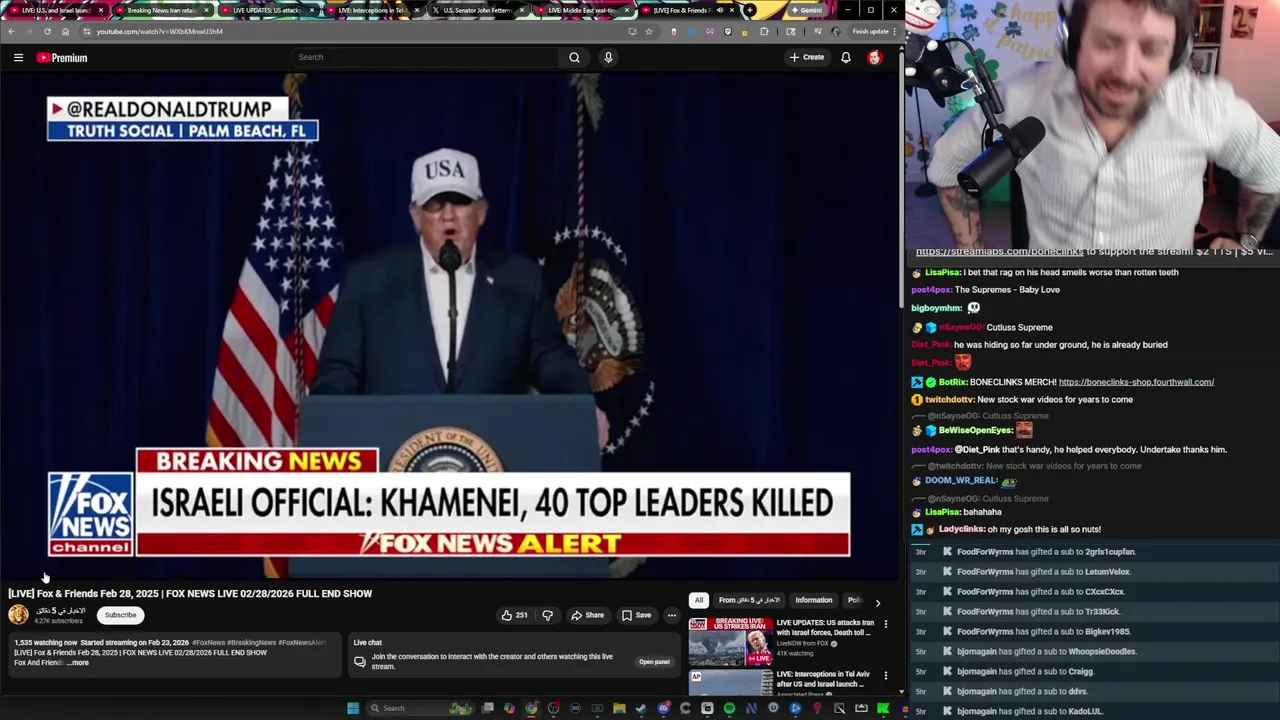Mute audio icon on Fox & Friends tab

pyautogui.click(x=719, y=10)
